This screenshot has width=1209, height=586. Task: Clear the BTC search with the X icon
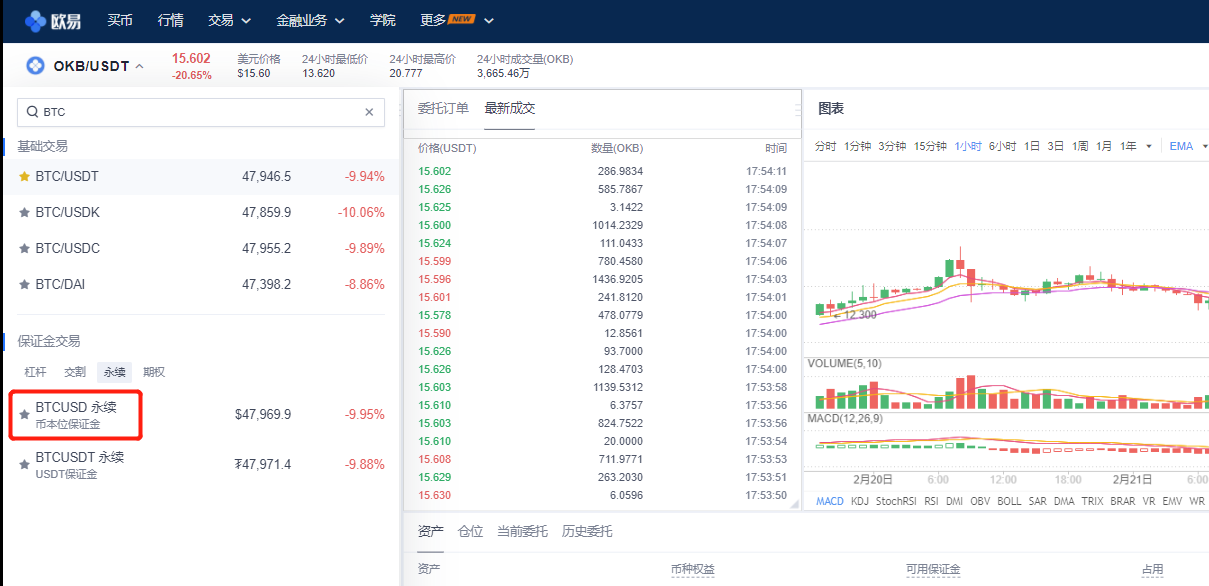coord(369,112)
